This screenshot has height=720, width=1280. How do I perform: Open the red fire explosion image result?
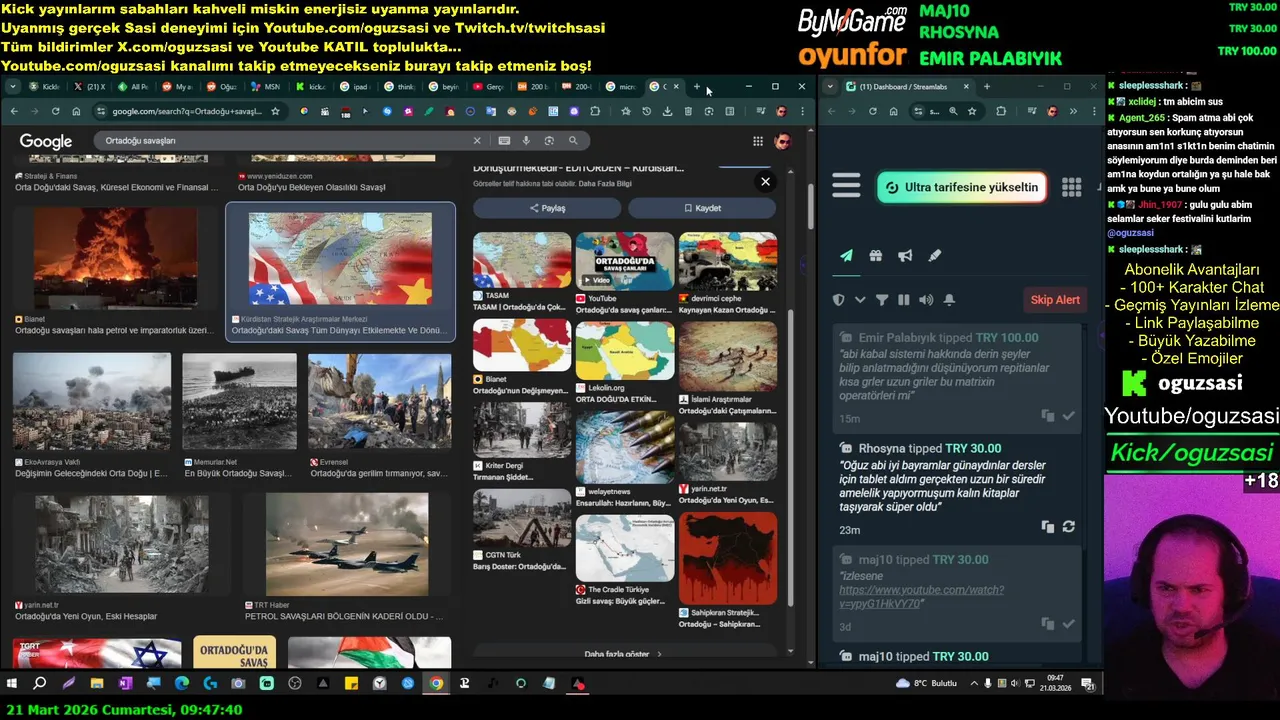pyautogui.click(x=115, y=259)
